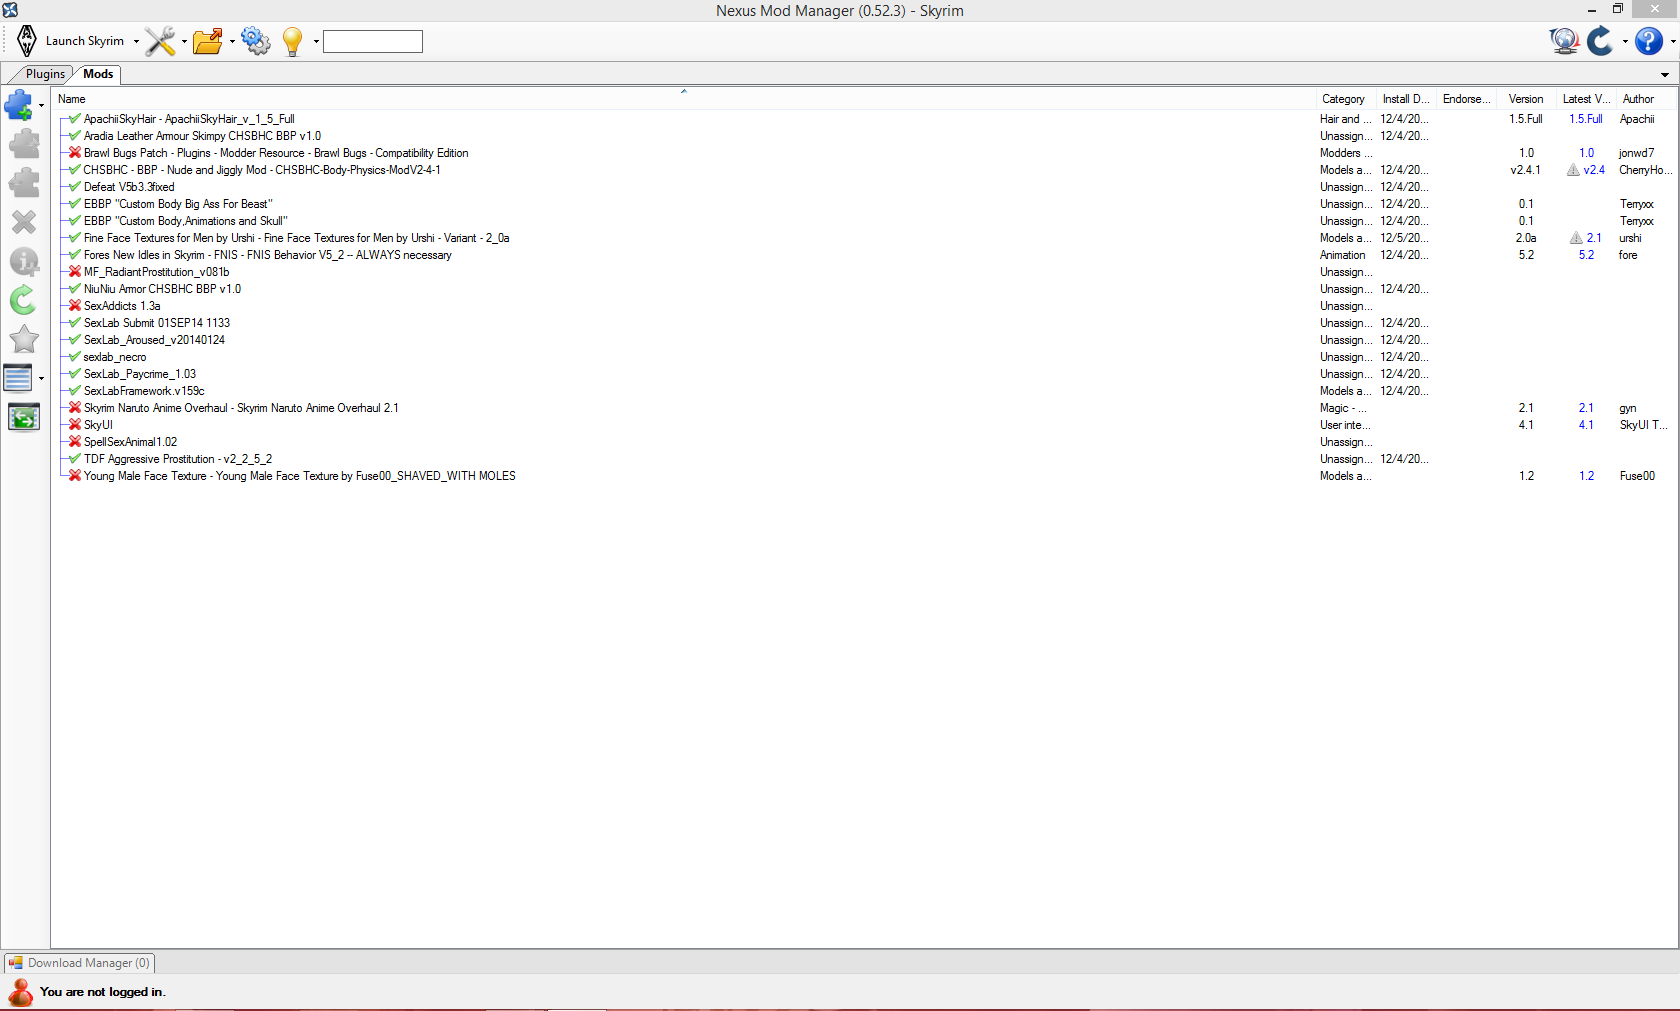Click the blue update check arrow icon
Image resolution: width=1680 pixels, height=1011 pixels.
click(x=1600, y=41)
